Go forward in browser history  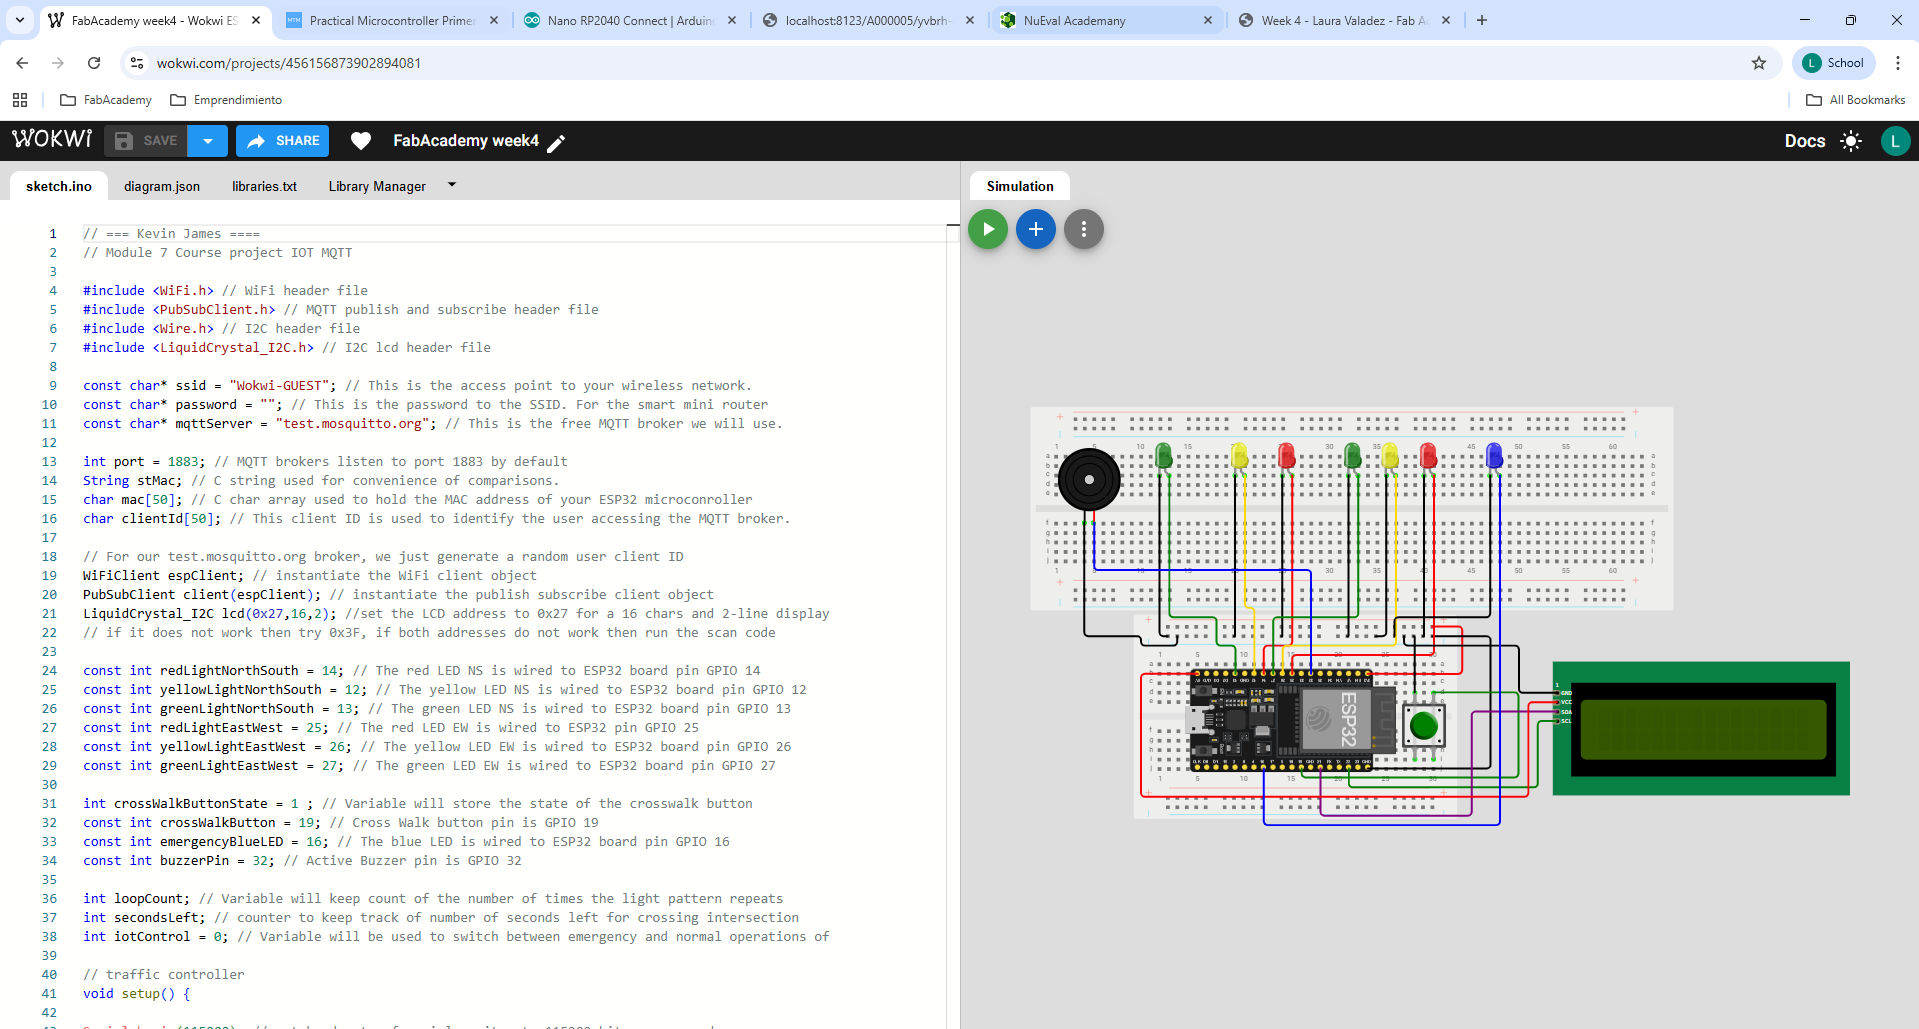coord(58,63)
